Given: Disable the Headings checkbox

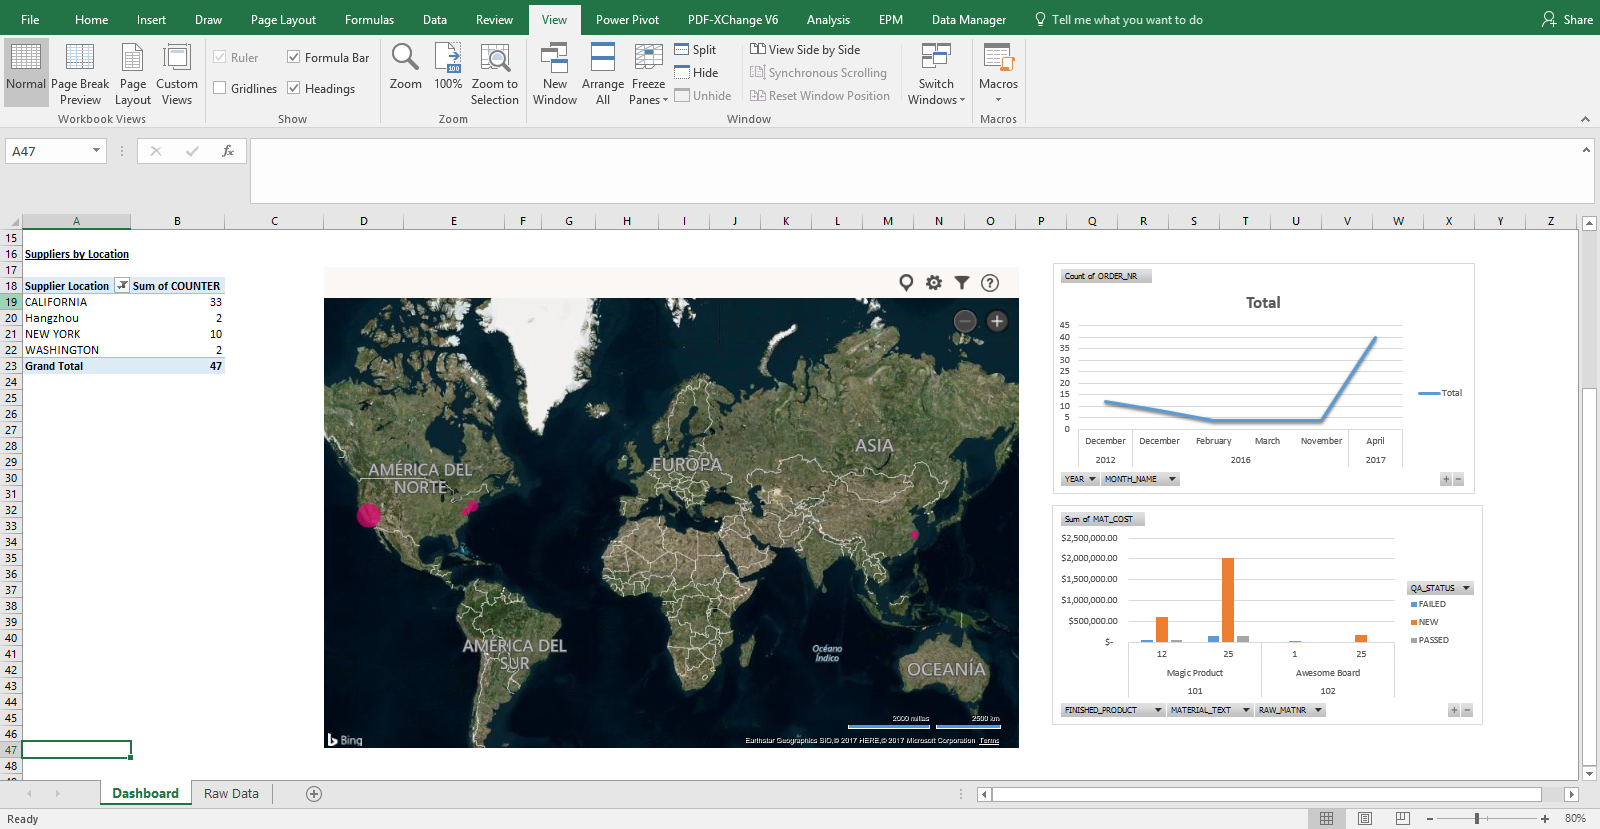Looking at the screenshot, I should (x=294, y=88).
